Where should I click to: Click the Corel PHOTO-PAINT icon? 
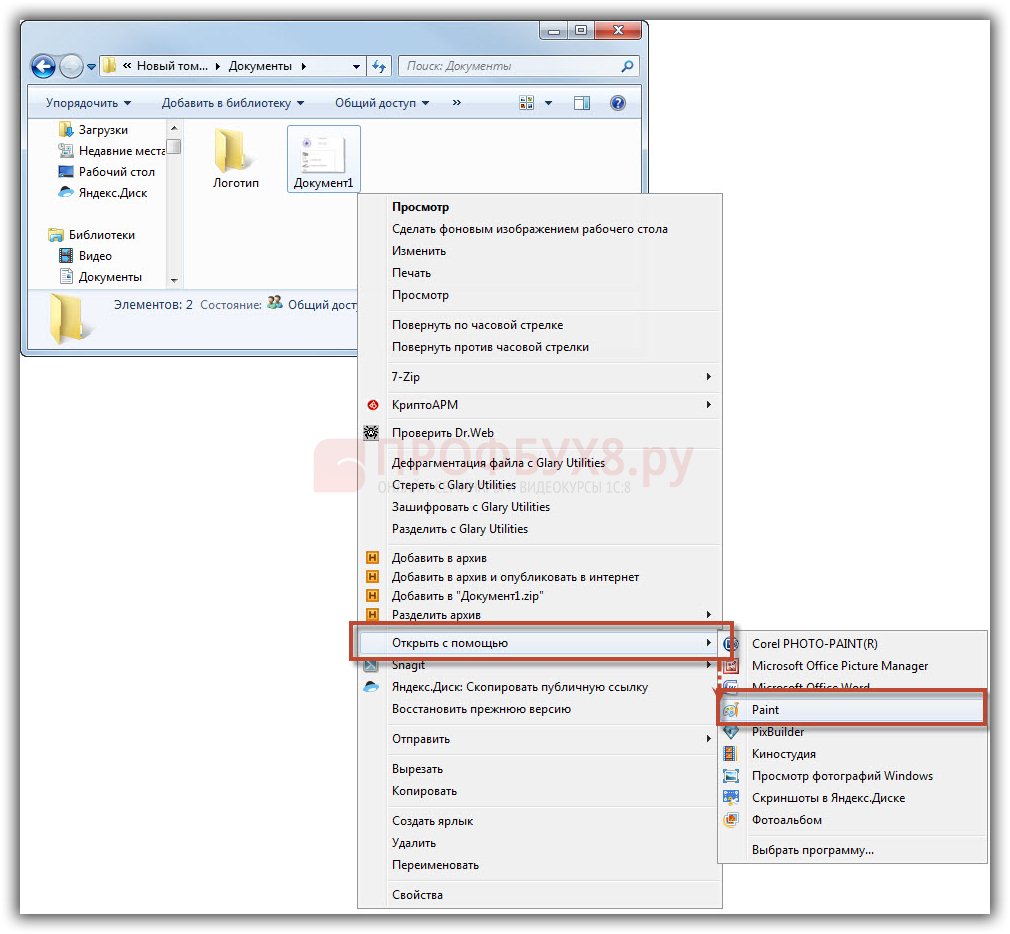pos(731,644)
